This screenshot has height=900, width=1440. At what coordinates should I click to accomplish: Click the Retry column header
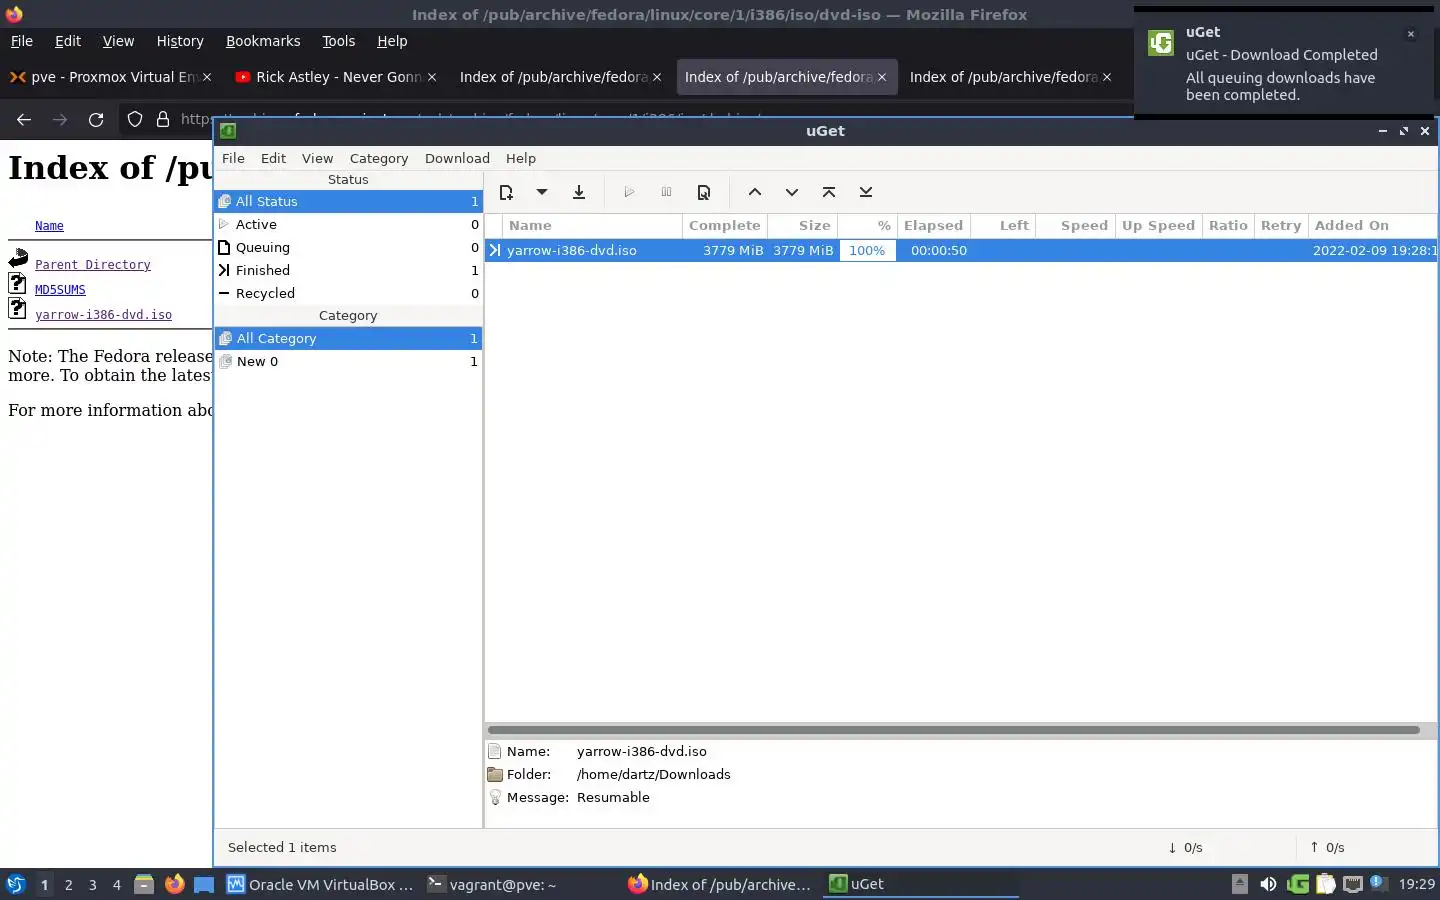coord(1281,225)
